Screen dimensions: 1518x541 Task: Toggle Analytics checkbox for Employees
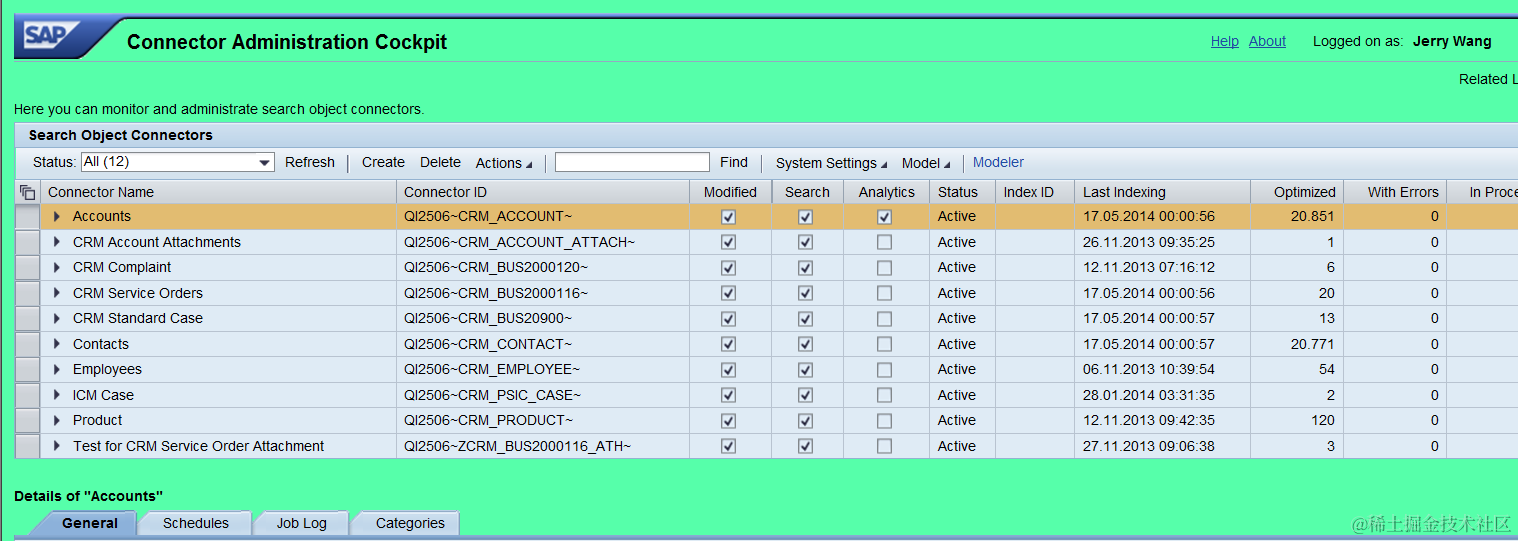(x=884, y=370)
